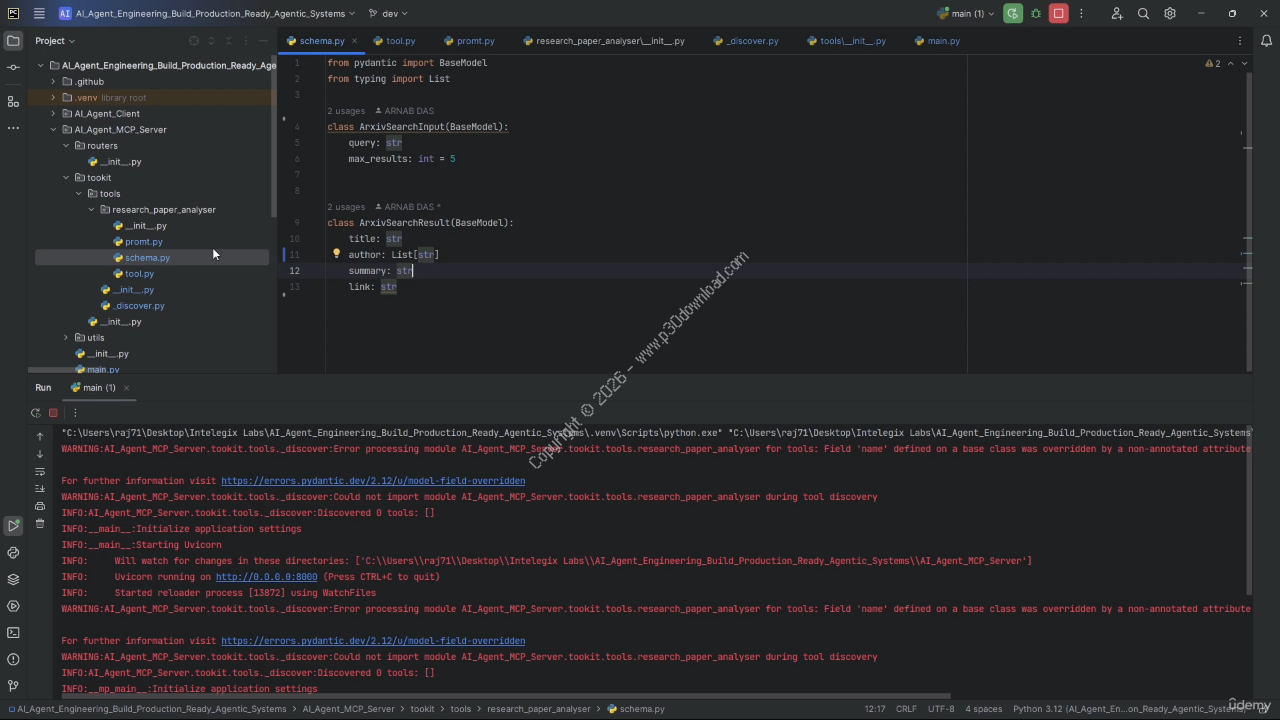Open the dev branch dropdown
This screenshot has width=1280, height=720.
click(388, 14)
